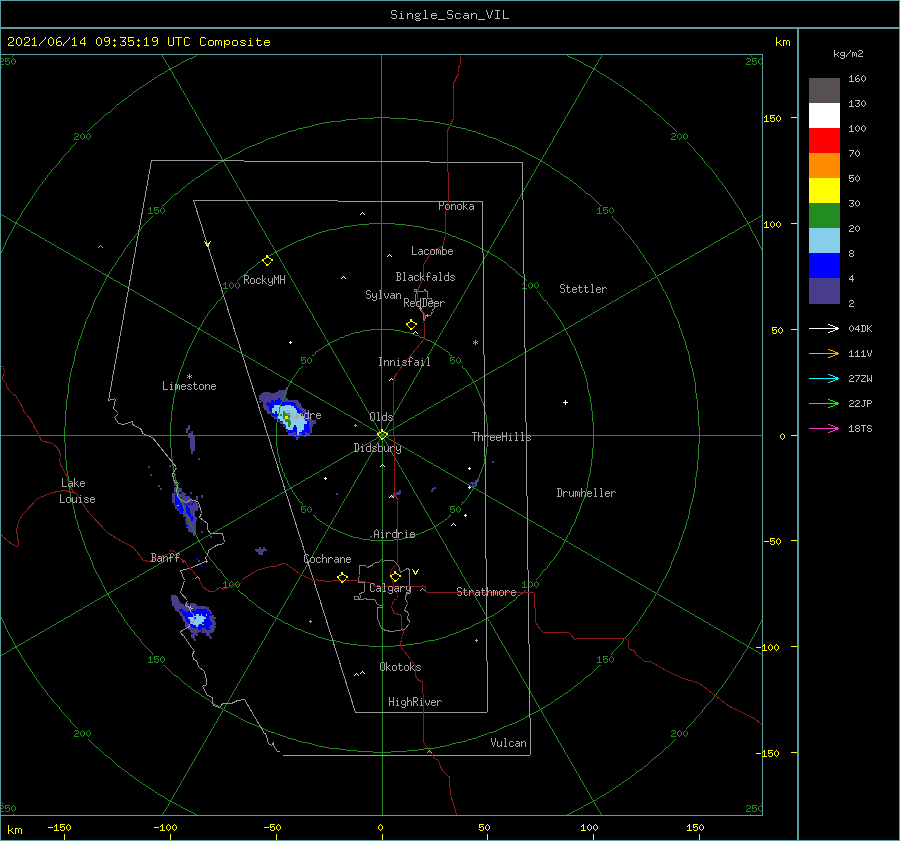Click the Banff label
This screenshot has height=841, width=900.
pyautogui.click(x=165, y=558)
